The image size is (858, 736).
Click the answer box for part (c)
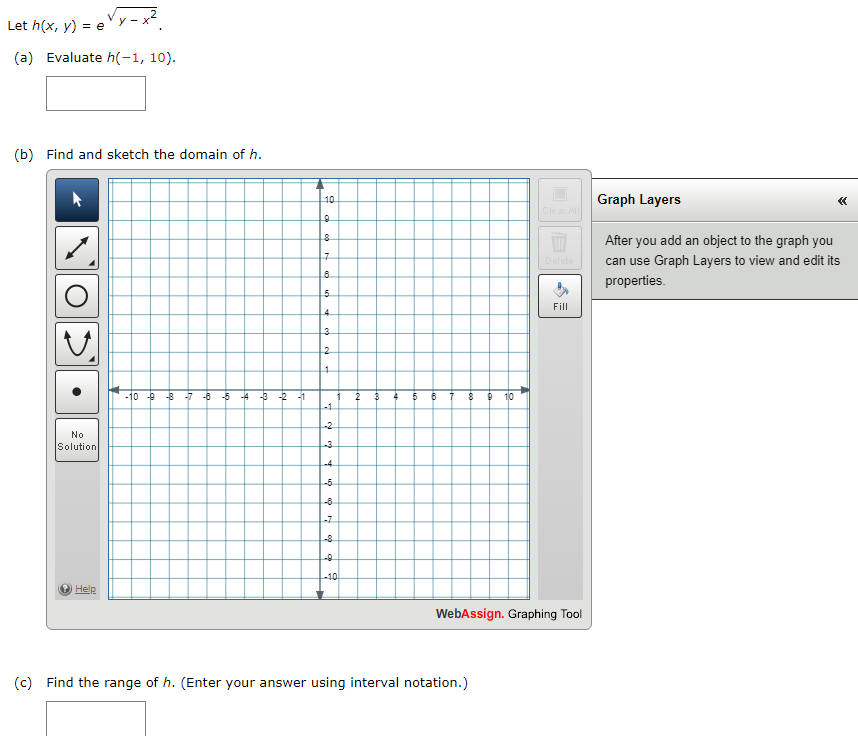pyautogui.click(x=95, y=719)
